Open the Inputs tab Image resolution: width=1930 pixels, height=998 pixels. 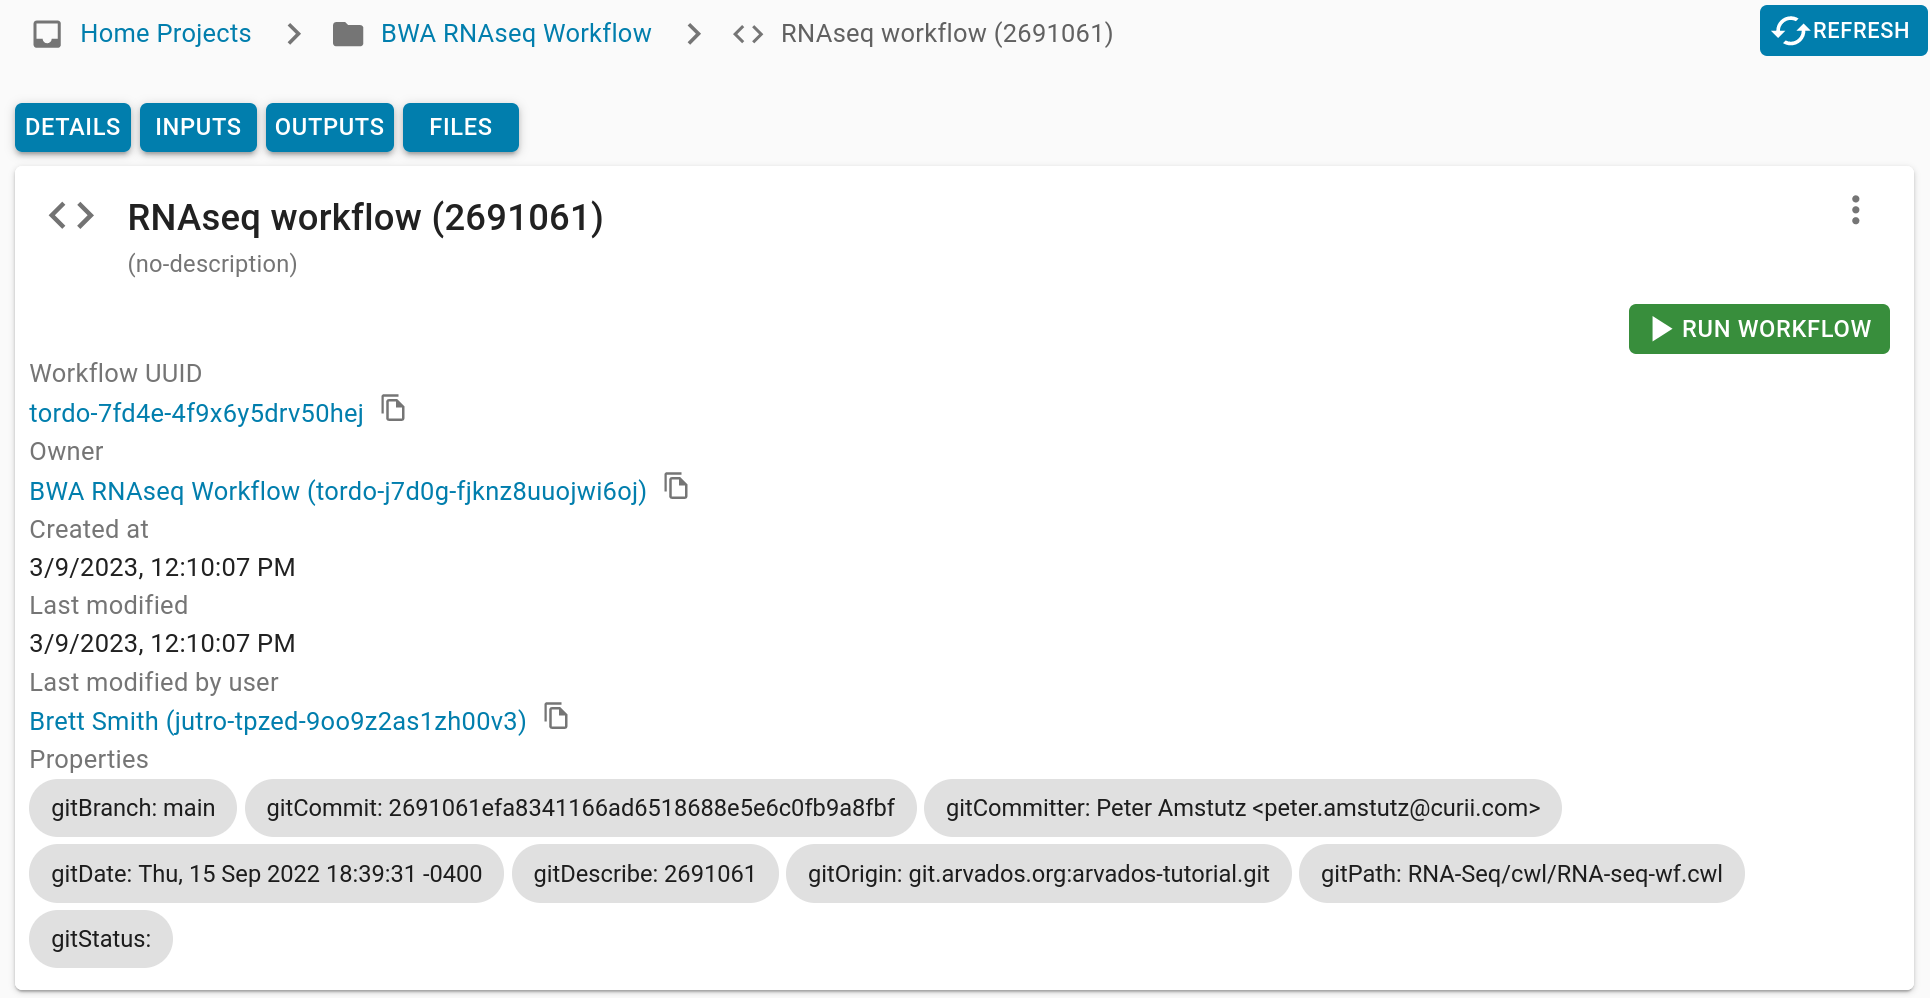tap(198, 127)
